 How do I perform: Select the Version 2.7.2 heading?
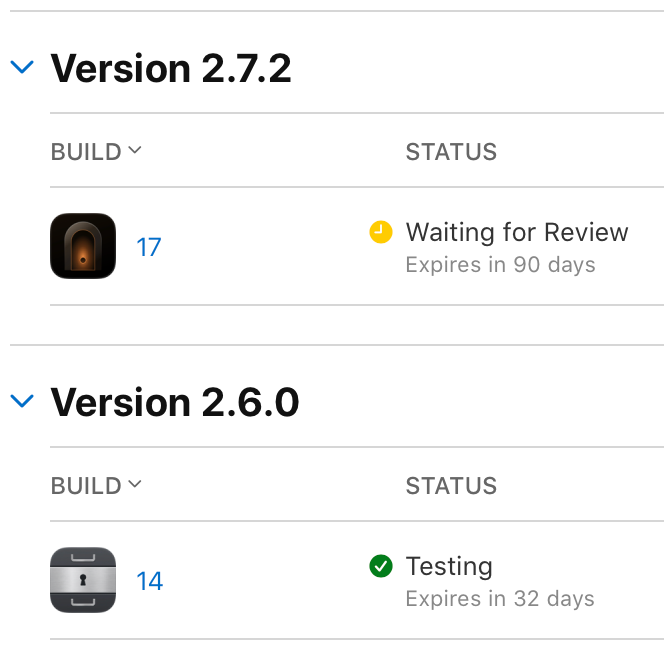(x=171, y=68)
